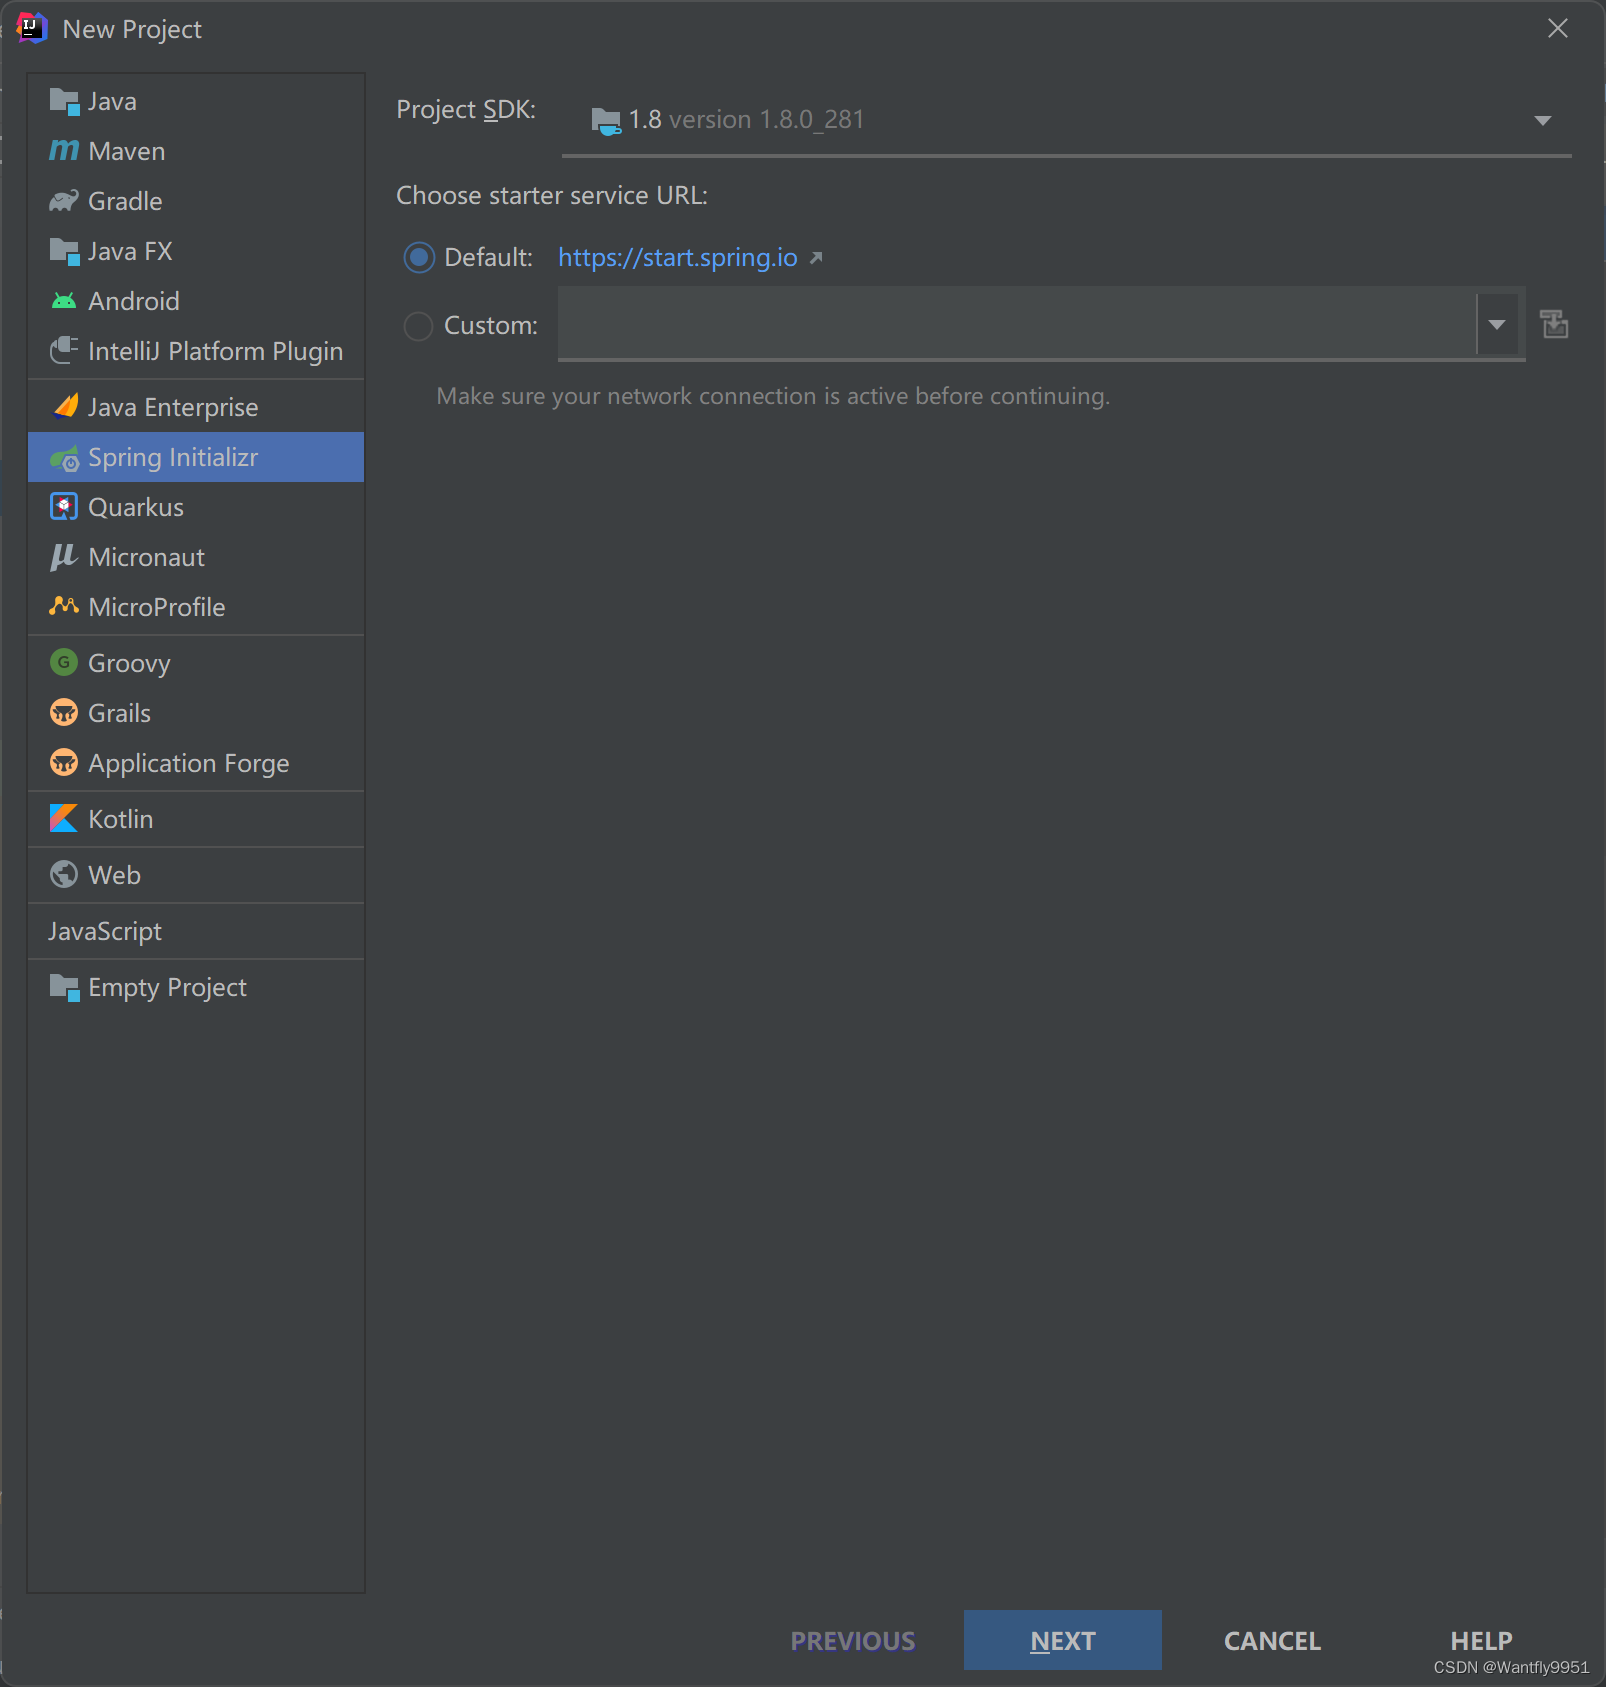Click the IntelliJ Platform Plugin plug icon

tap(64, 351)
